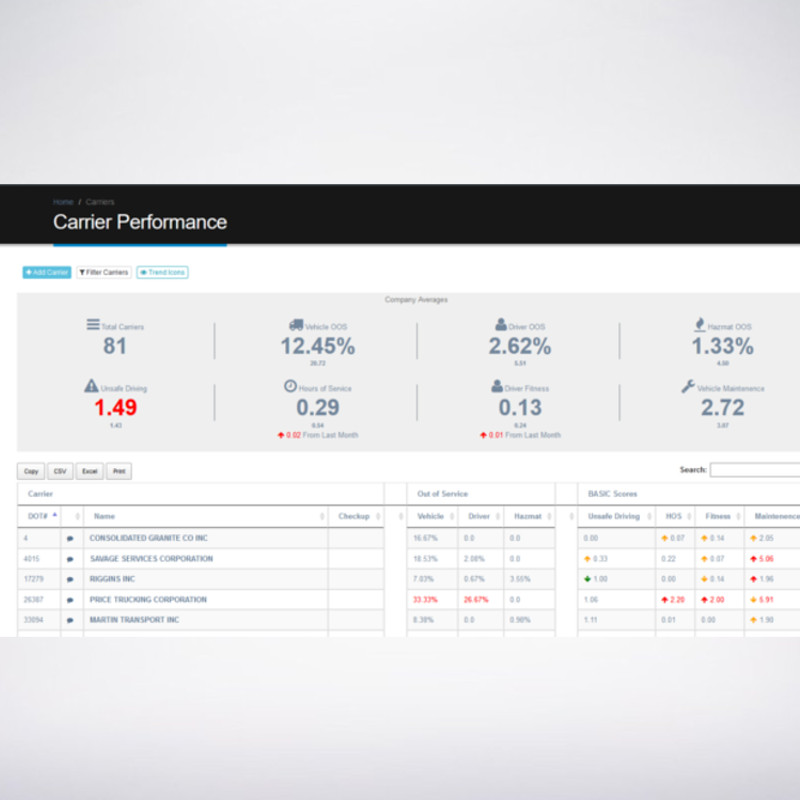Click the Add Carrier button
The width and height of the screenshot is (800, 800).
(47, 272)
